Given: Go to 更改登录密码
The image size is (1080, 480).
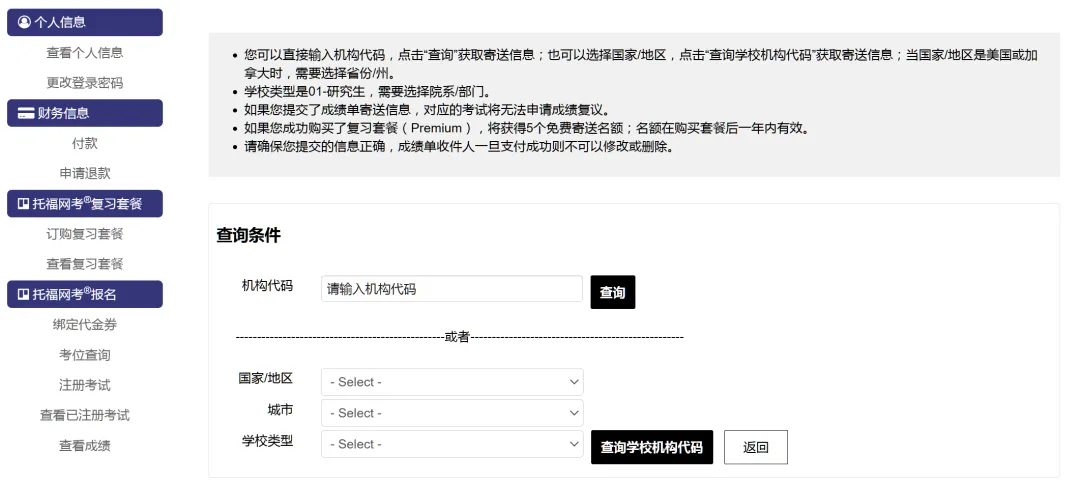Looking at the screenshot, I should coord(85,83).
